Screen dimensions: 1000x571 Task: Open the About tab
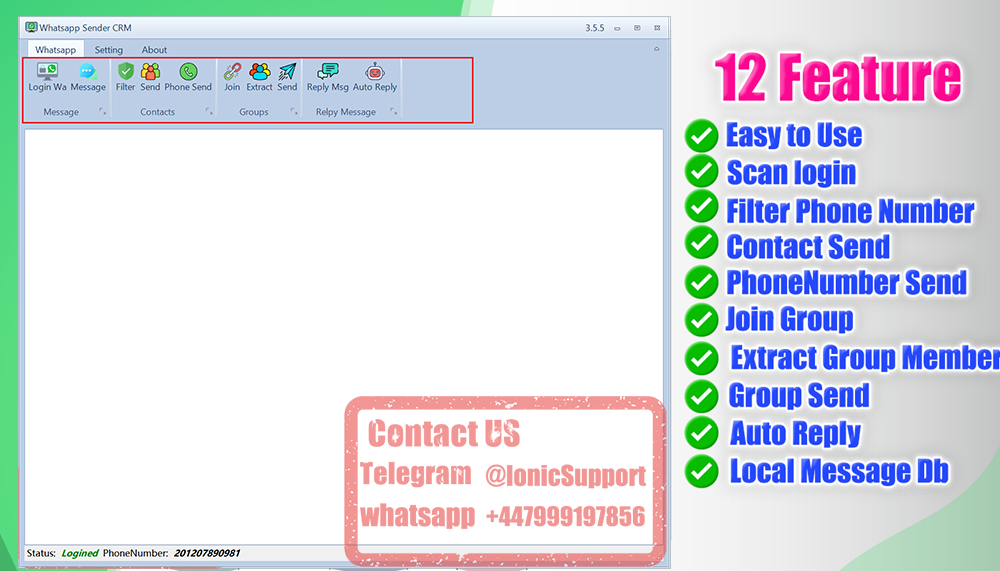point(154,49)
